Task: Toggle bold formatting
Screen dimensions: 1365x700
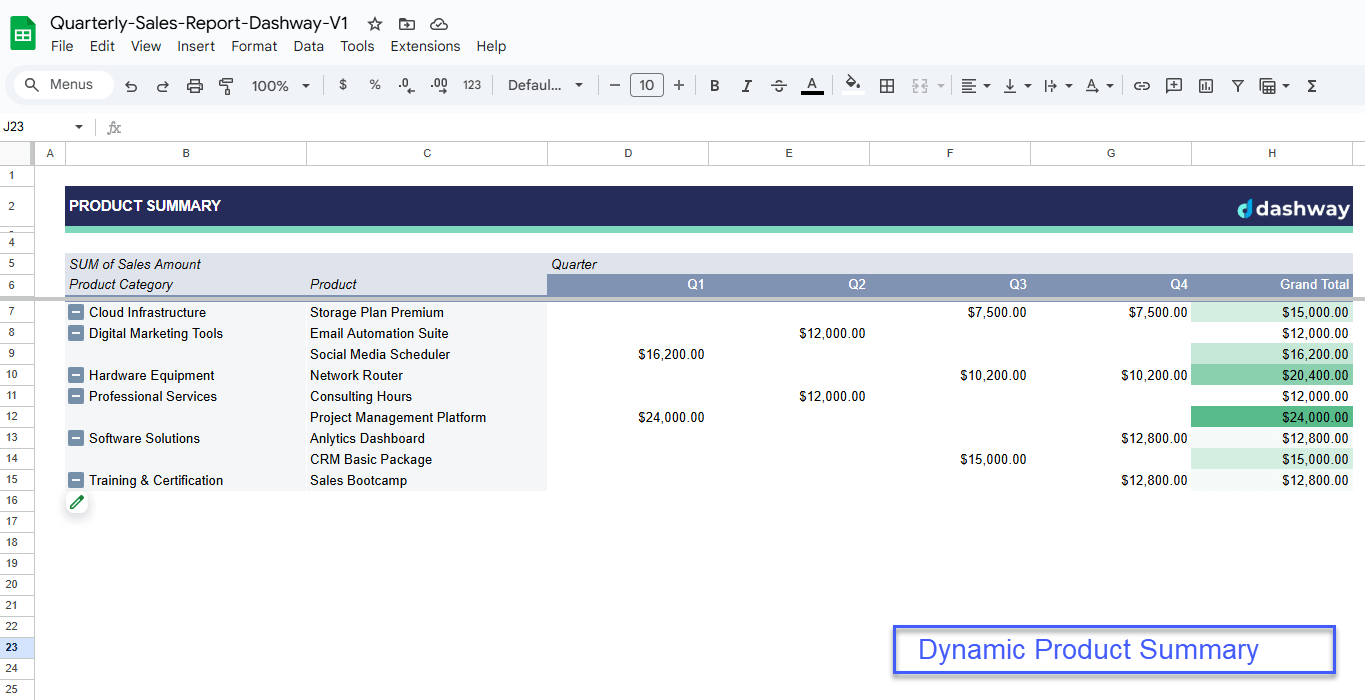Action: [x=715, y=86]
